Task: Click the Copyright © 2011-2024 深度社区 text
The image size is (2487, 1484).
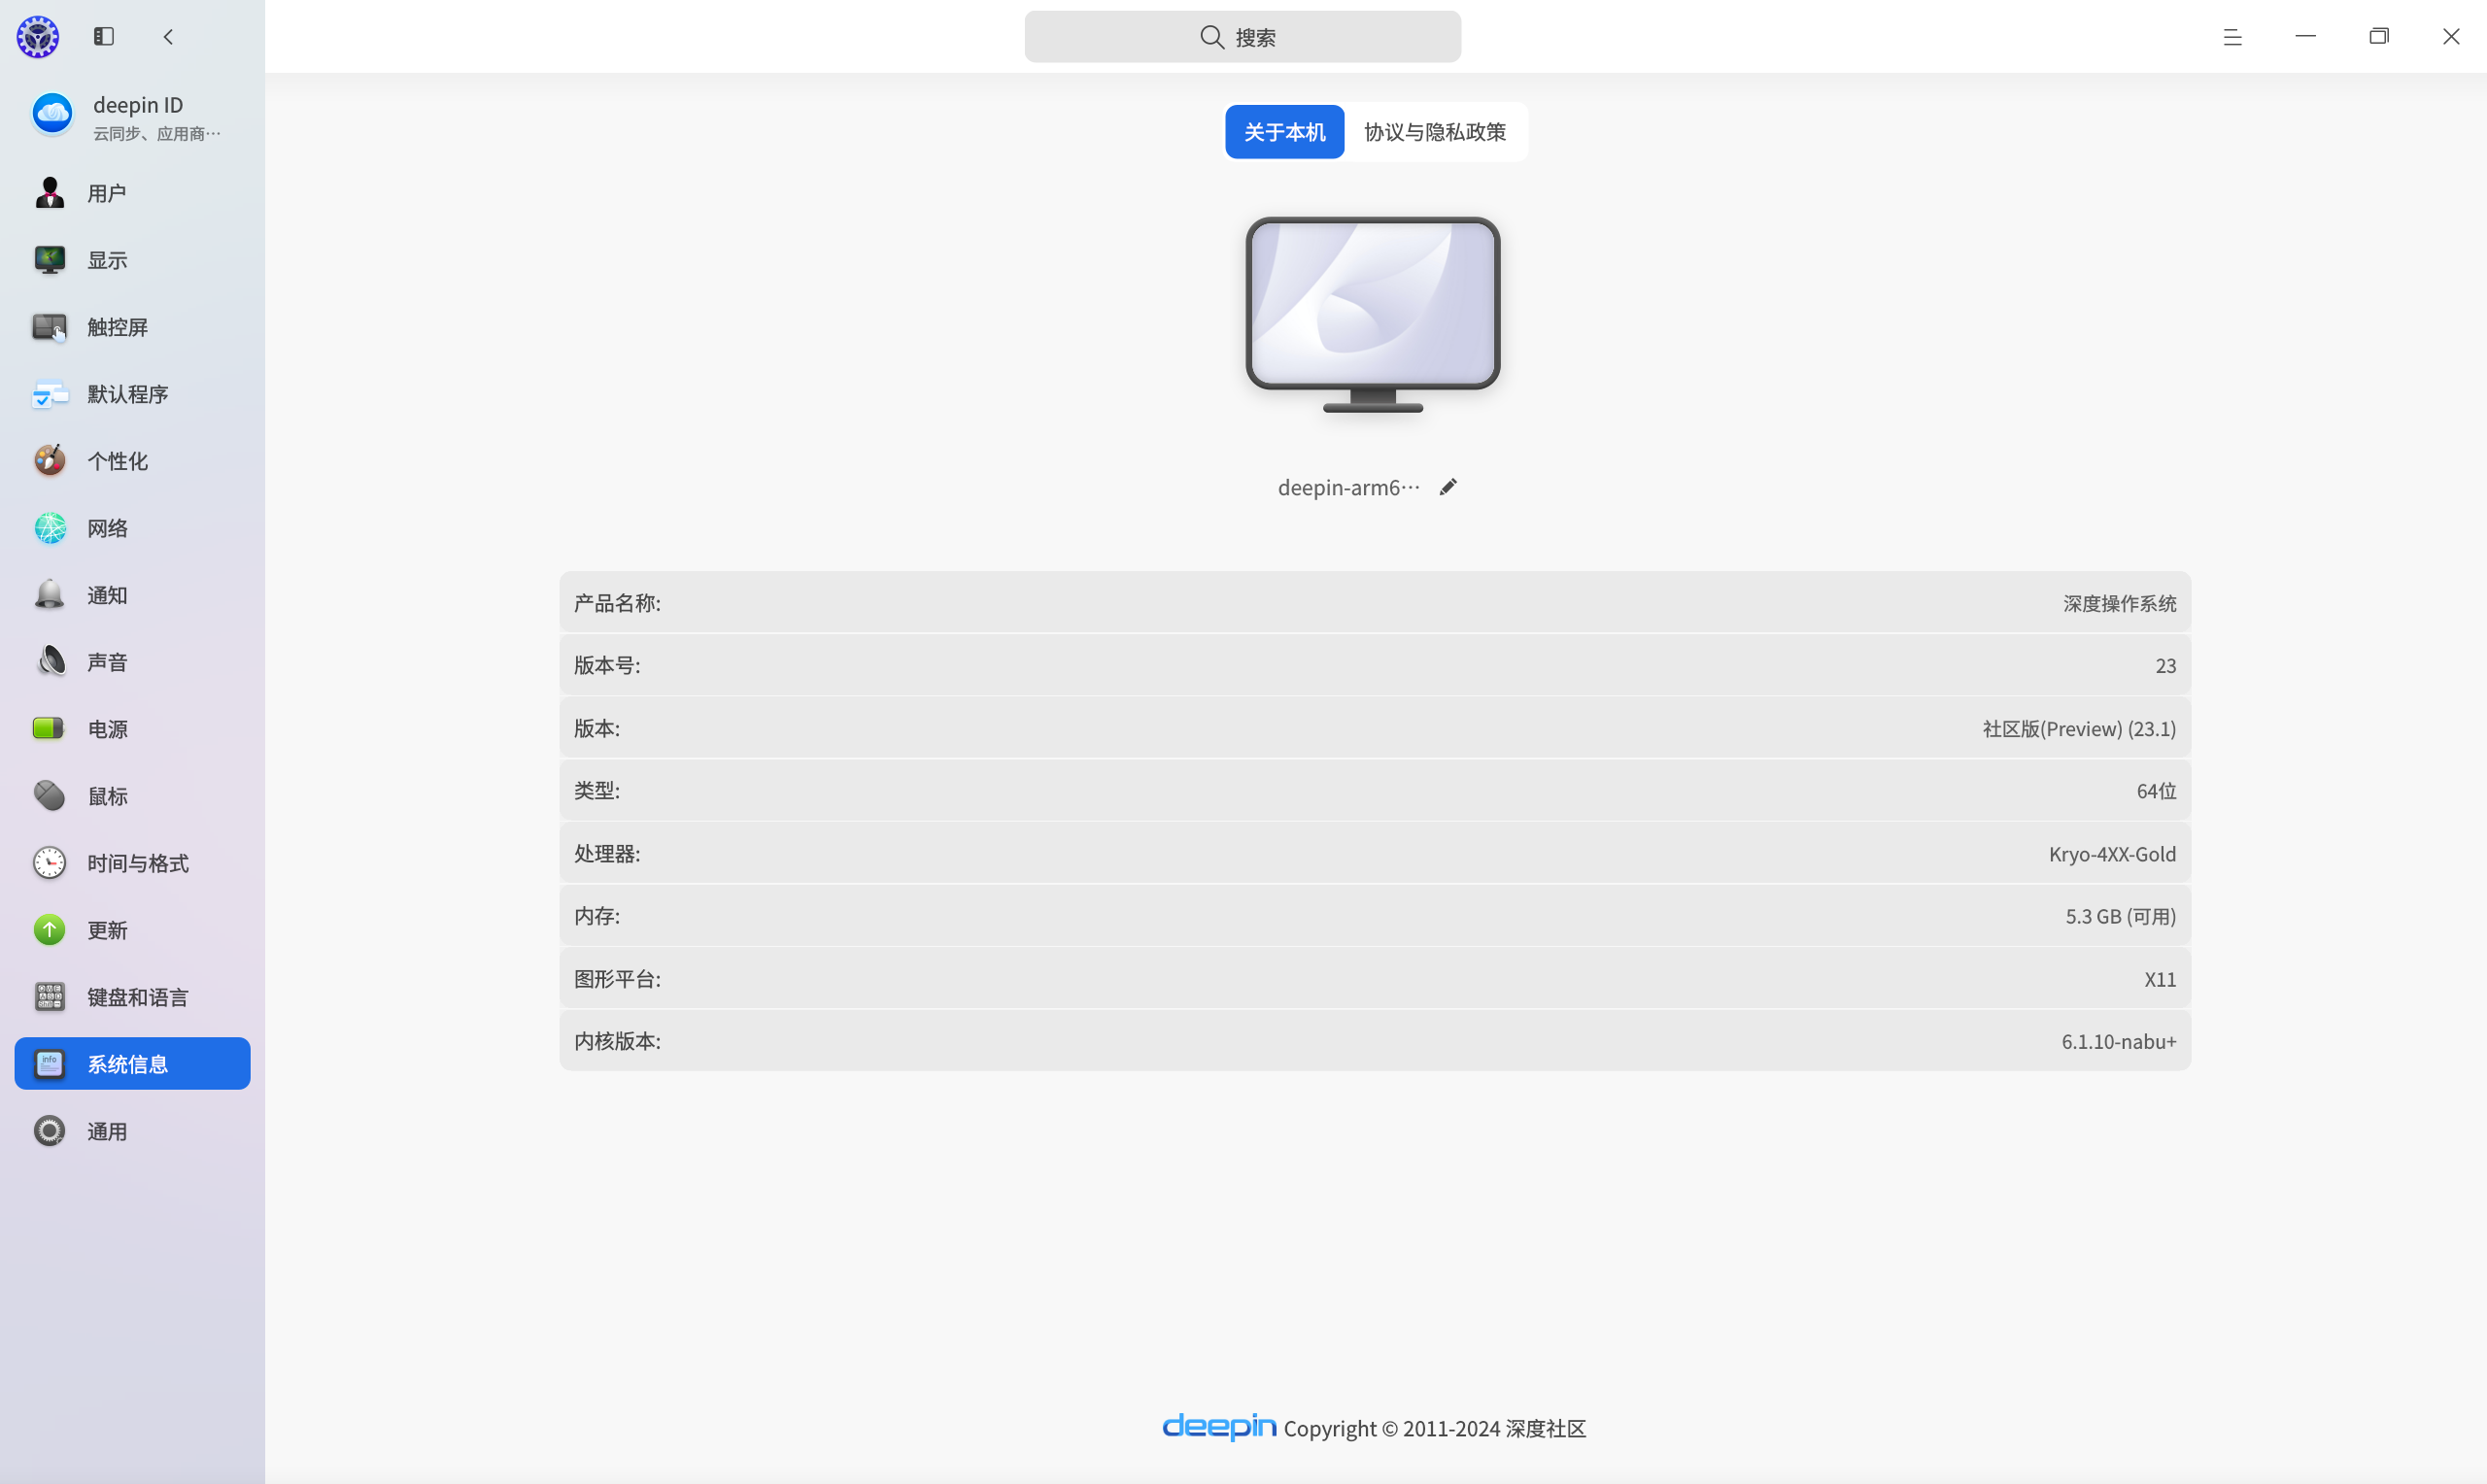Action: point(1434,1429)
